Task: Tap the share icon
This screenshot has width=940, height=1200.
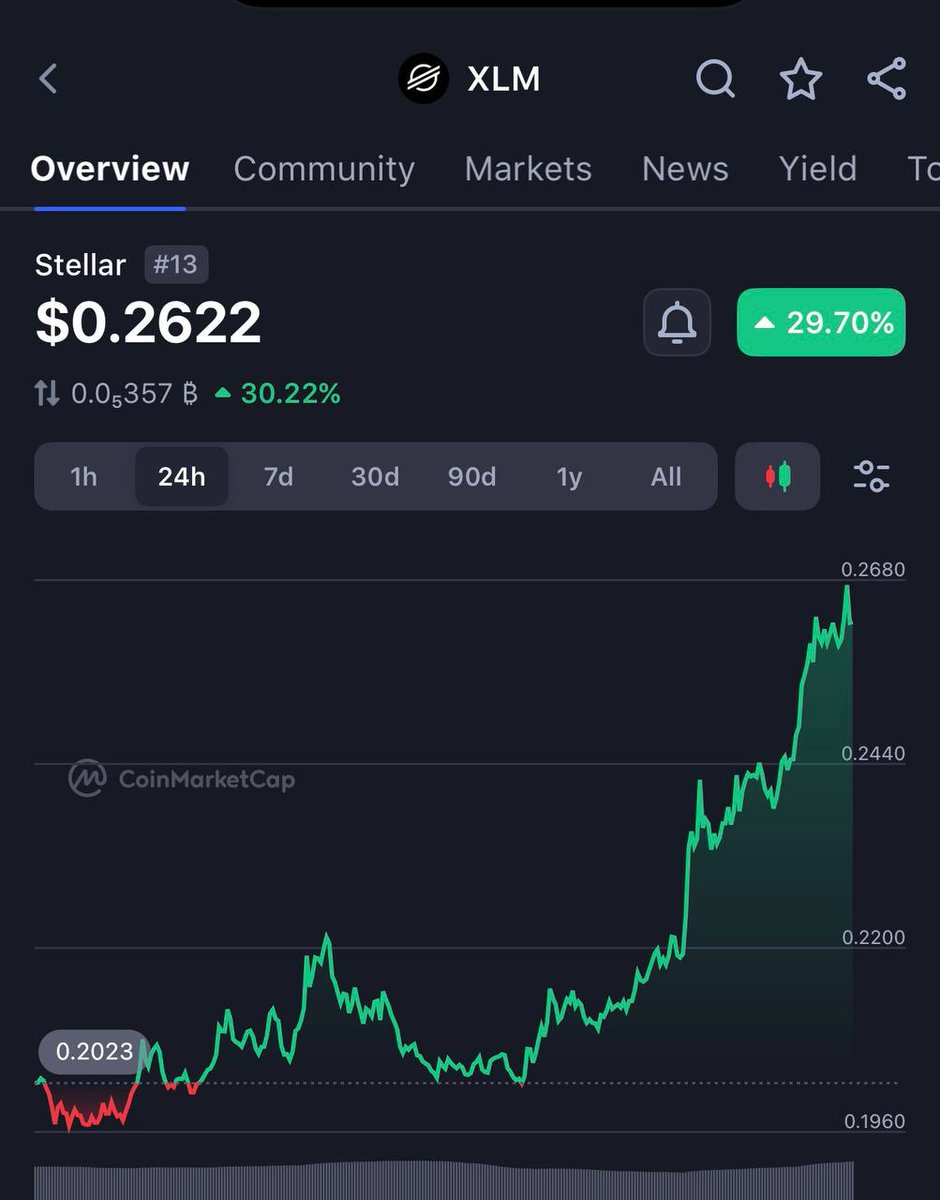Action: click(x=886, y=78)
